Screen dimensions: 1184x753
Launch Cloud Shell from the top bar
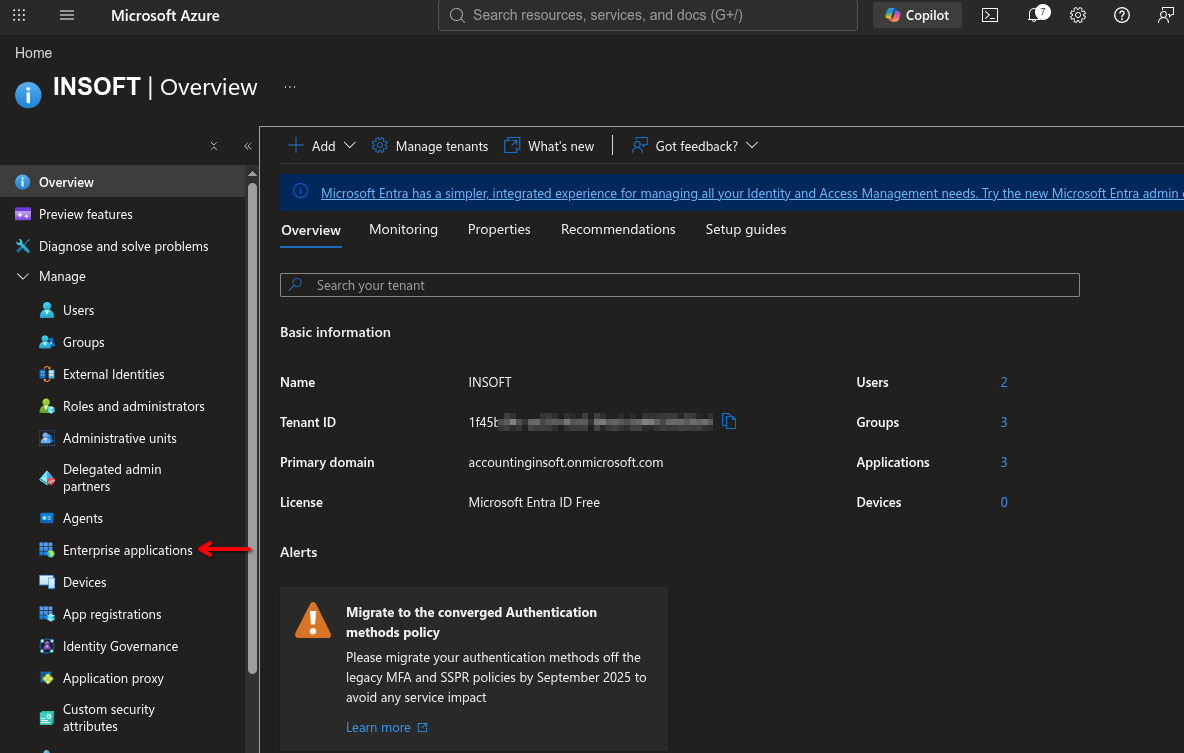pyautogui.click(x=989, y=15)
